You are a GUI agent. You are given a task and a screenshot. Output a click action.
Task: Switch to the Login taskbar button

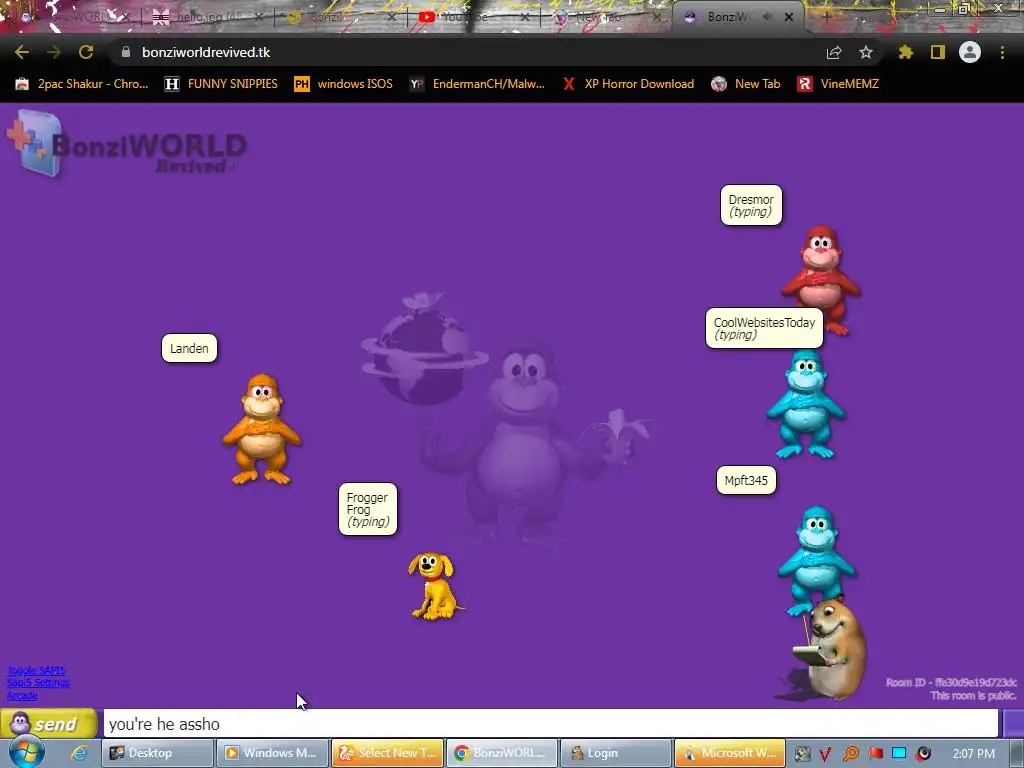point(616,753)
